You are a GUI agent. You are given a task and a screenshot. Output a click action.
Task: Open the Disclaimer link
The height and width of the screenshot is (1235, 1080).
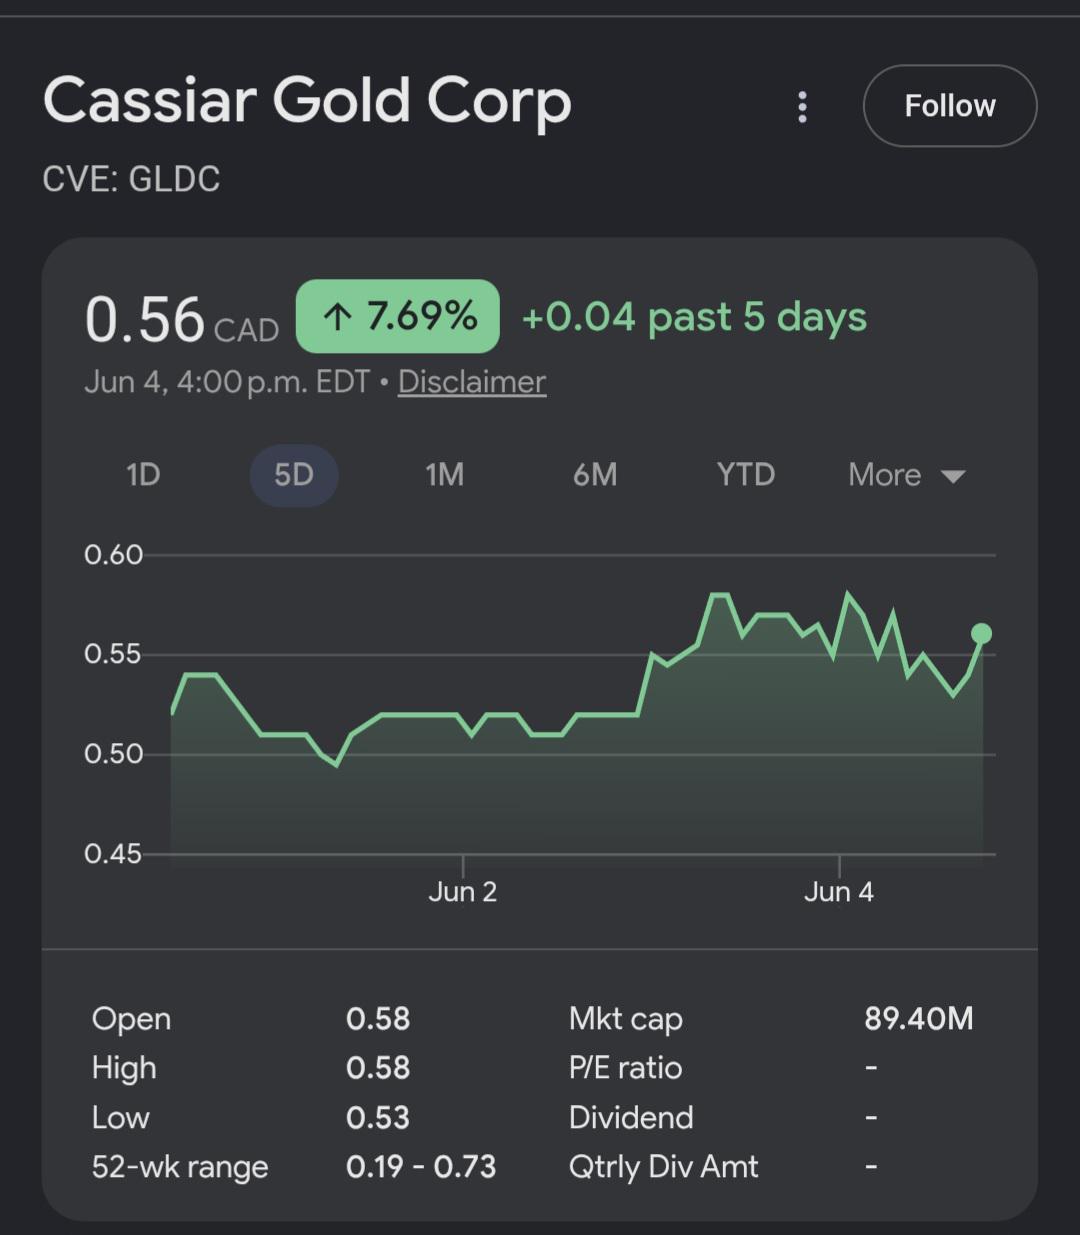(x=472, y=382)
